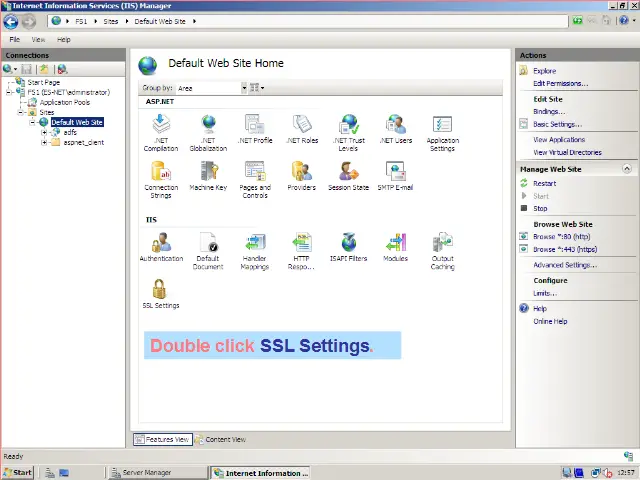Switch to the Content View tab

pyautogui.click(x=220, y=440)
